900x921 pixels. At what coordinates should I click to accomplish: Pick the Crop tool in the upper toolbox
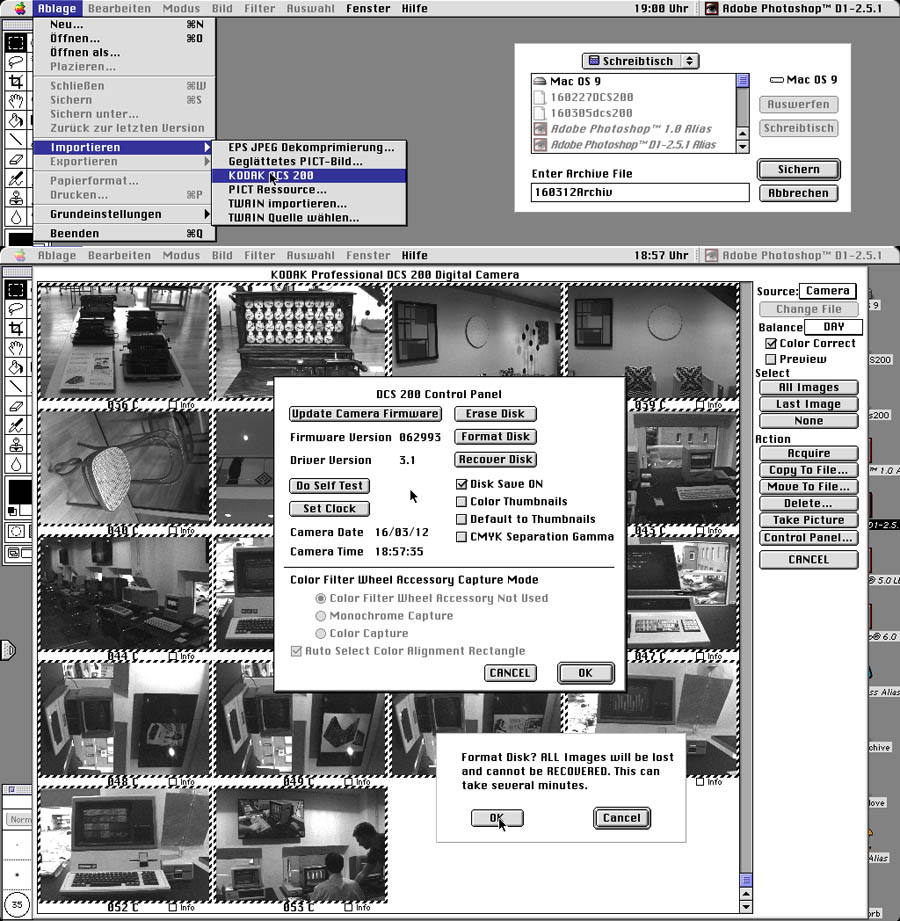coord(16,81)
